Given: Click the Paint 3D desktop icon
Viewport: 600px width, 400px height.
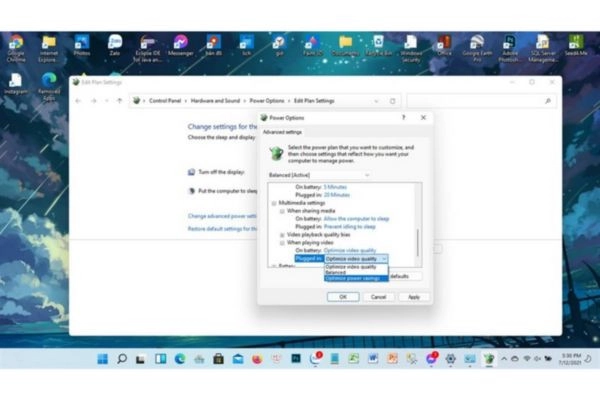Looking at the screenshot, I should click(x=312, y=46).
